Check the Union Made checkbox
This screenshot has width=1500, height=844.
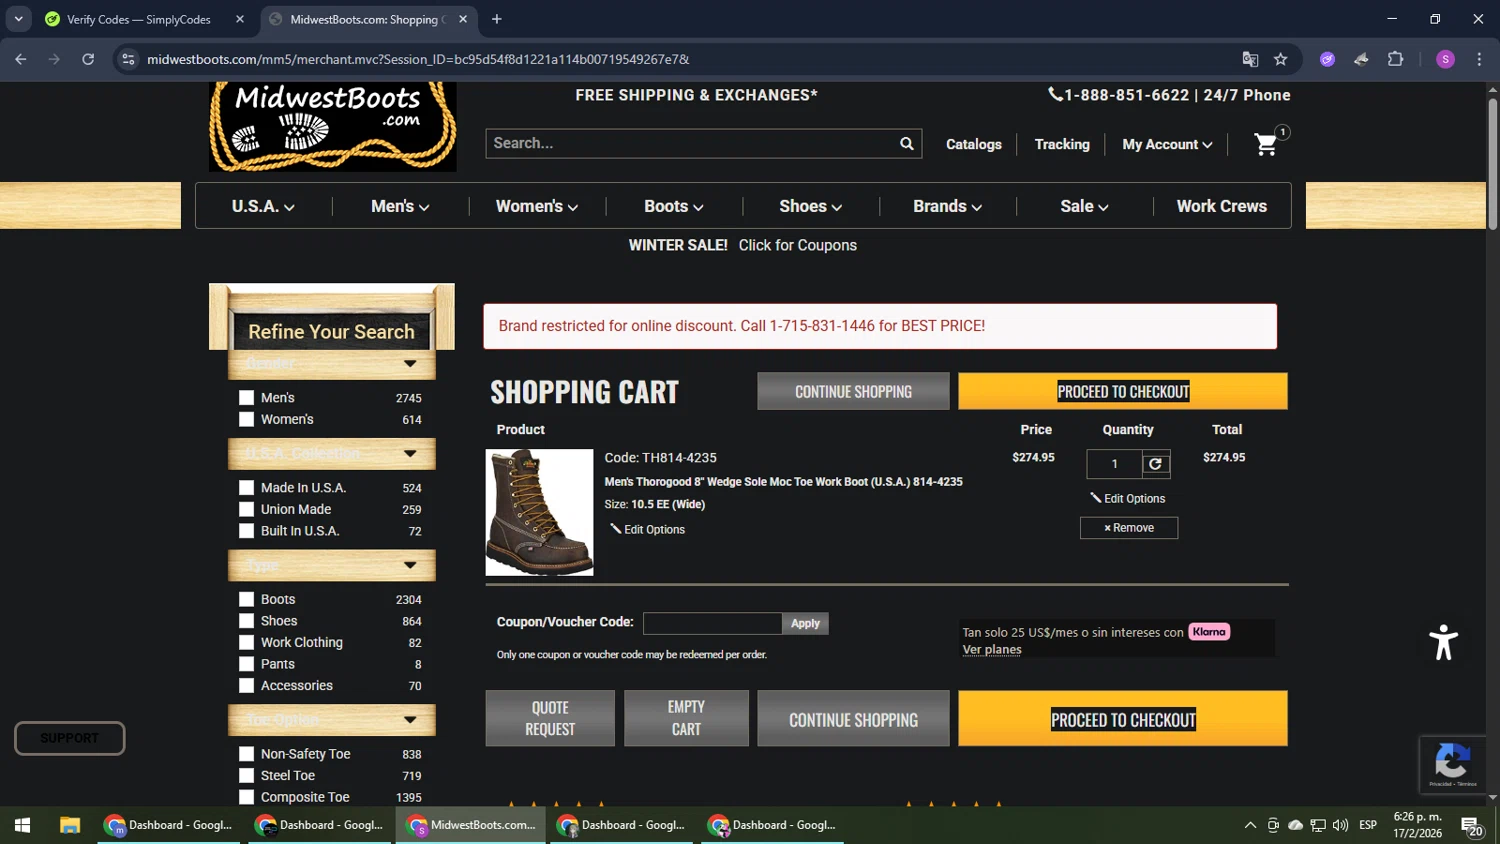pyautogui.click(x=246, y=510)
